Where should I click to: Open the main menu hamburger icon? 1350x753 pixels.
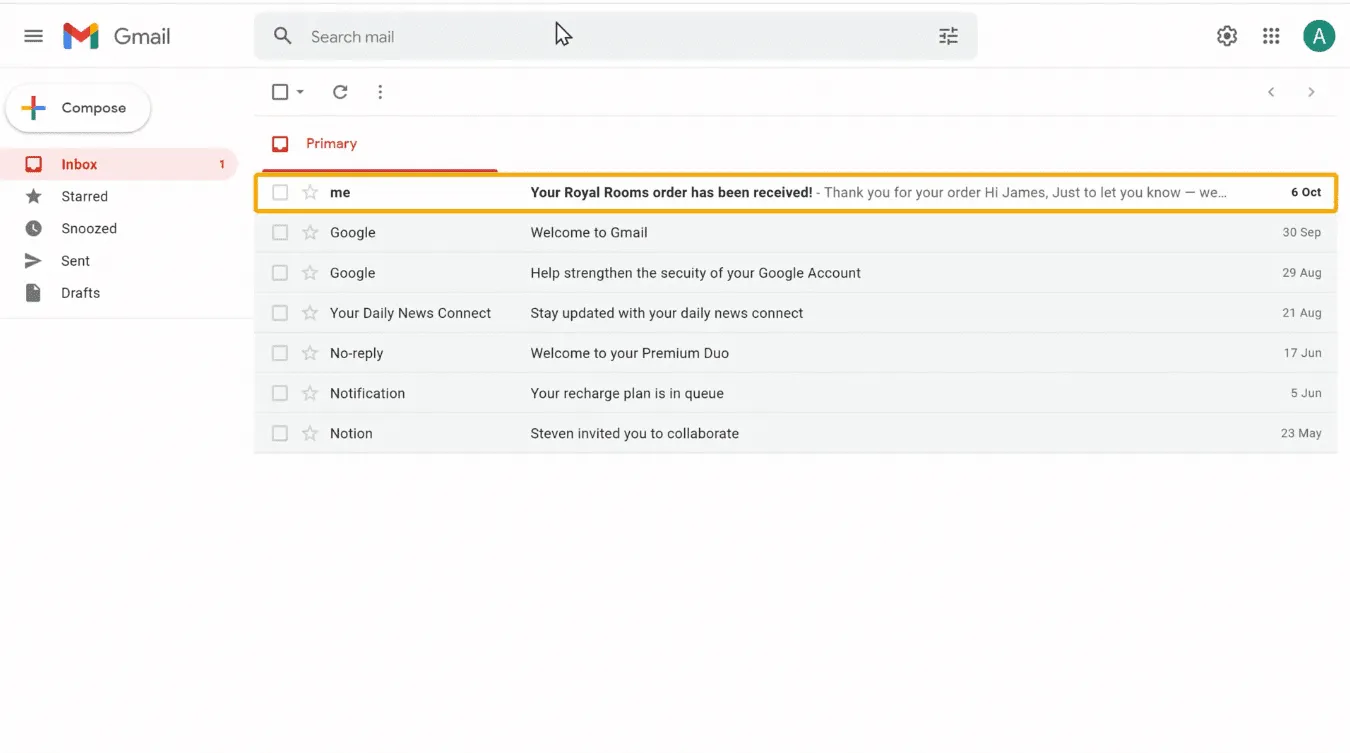[33, 36]
